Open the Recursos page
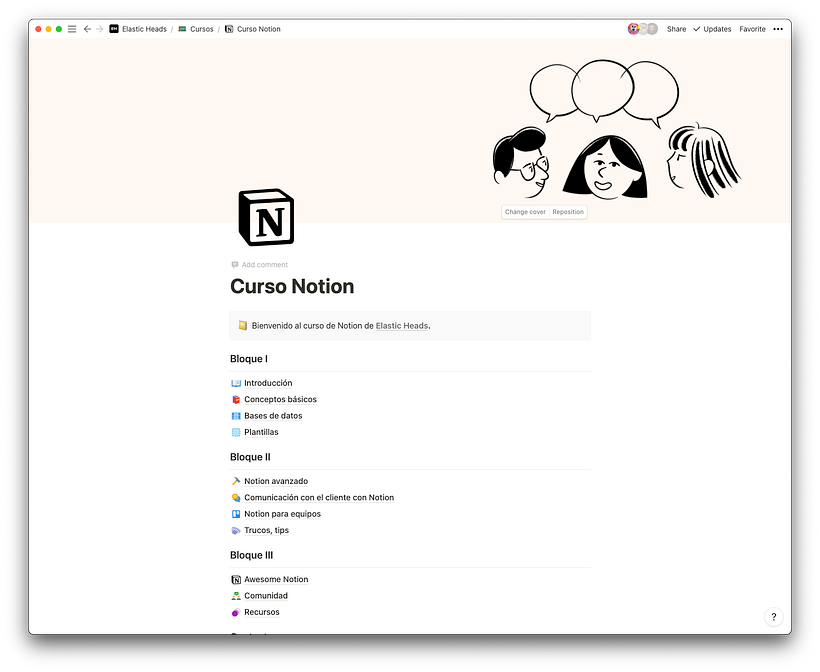Viewport: 820px width, 672px height. [261, 612]
